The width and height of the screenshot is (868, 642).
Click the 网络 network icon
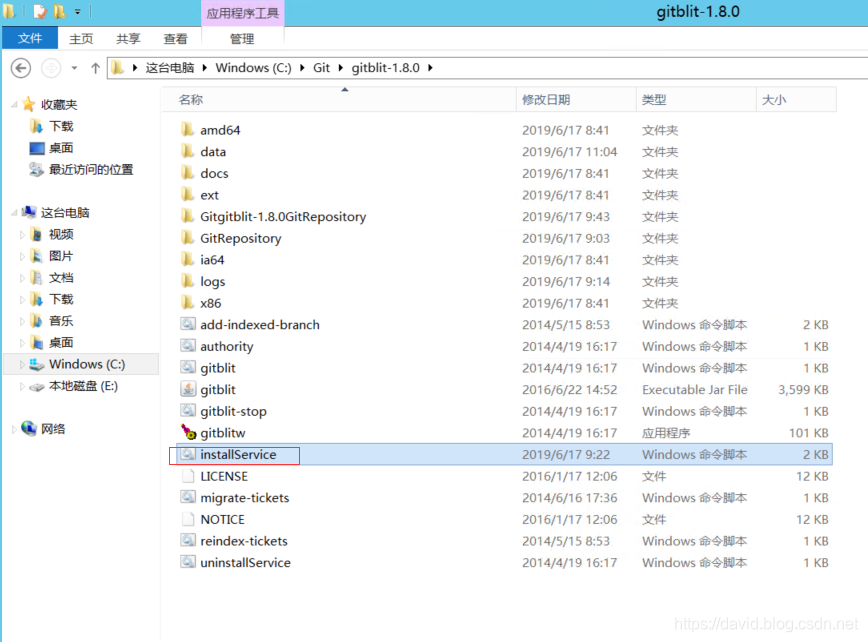[29, 428]
